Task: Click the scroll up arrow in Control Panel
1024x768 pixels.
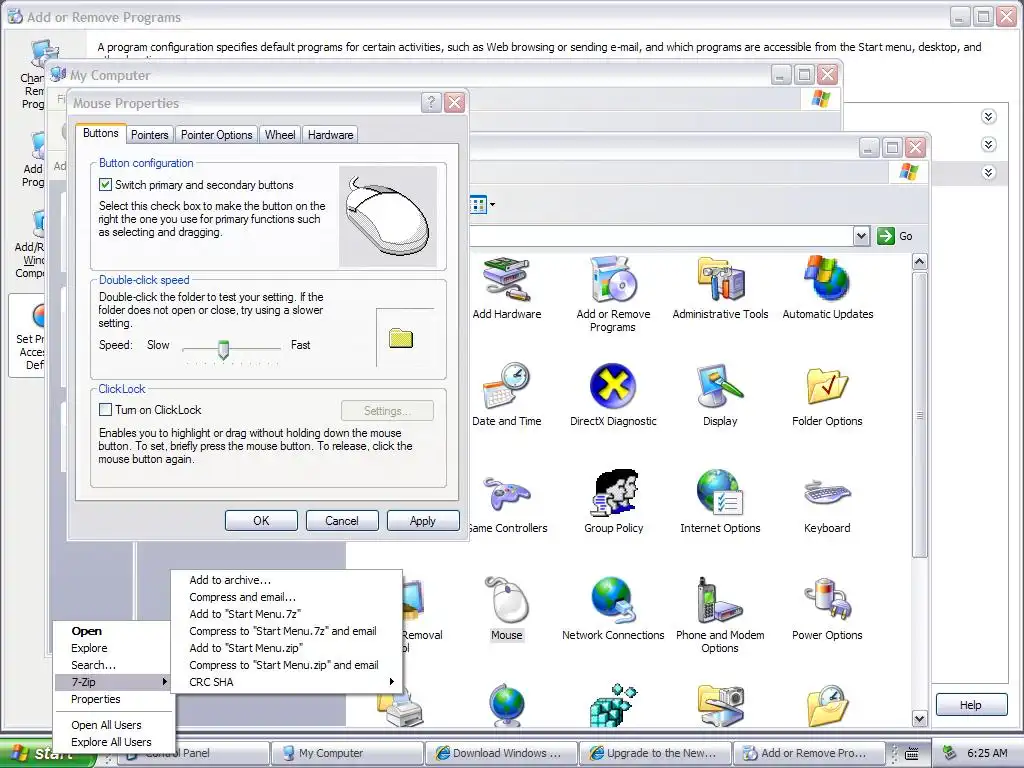Action: point(920,263)
